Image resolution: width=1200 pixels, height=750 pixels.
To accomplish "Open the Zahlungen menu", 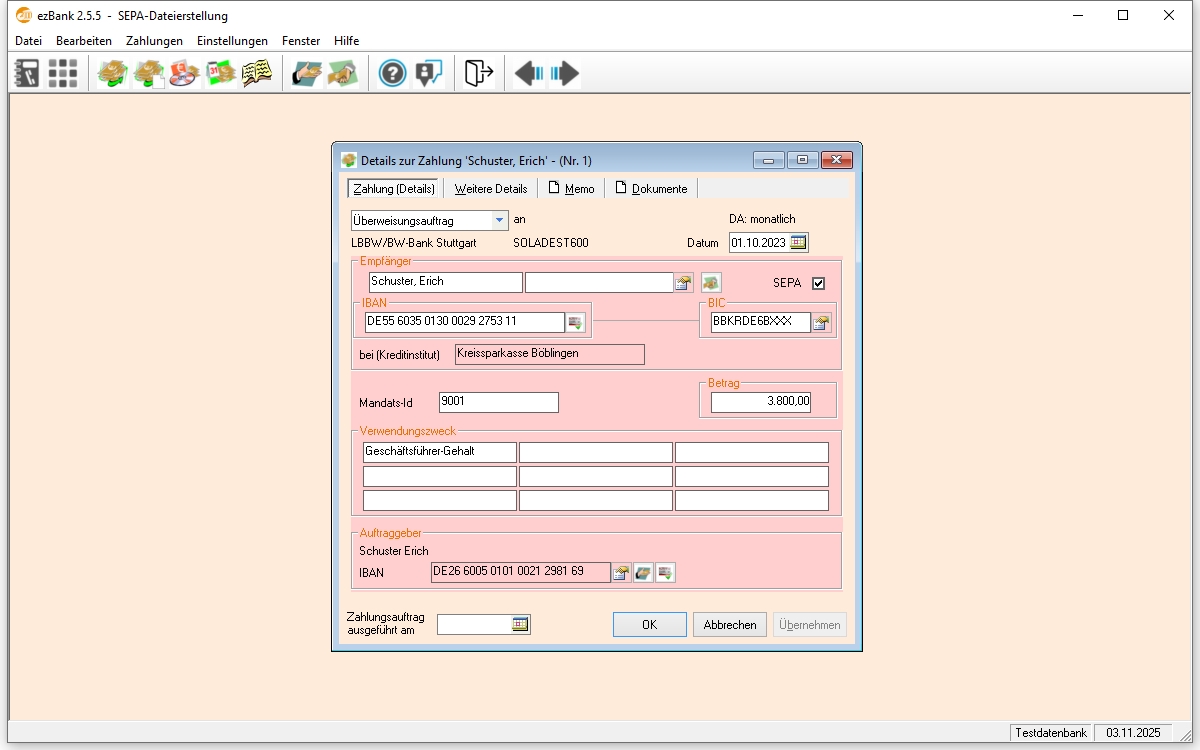I will pos(154,41).
